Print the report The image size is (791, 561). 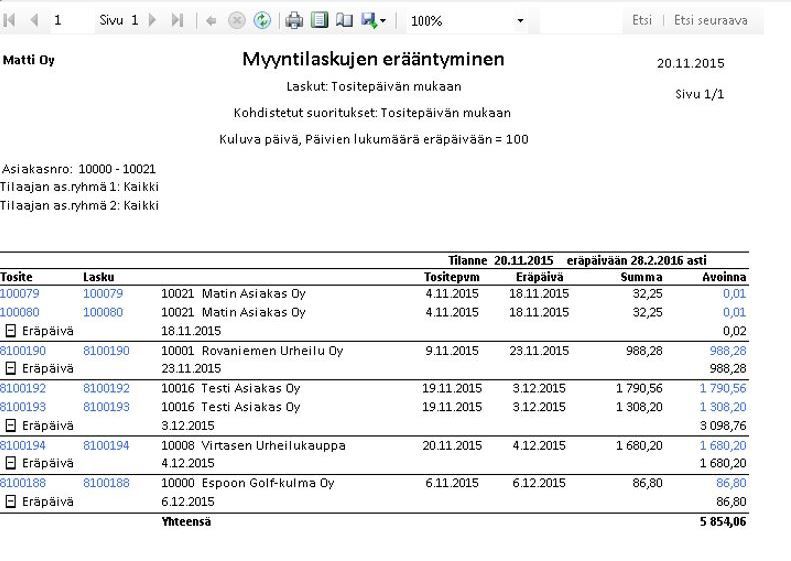coord(294,21)
